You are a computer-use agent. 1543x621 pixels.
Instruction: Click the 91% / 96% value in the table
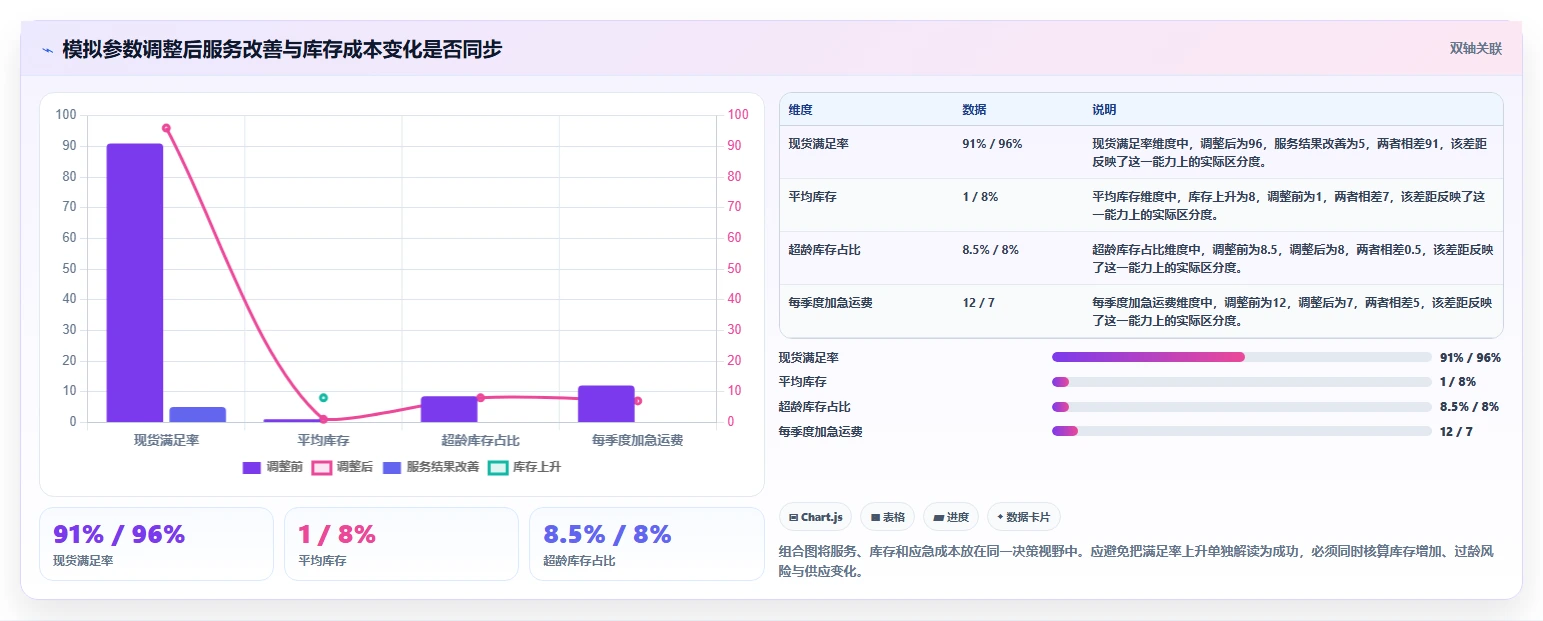click(992, 144)
